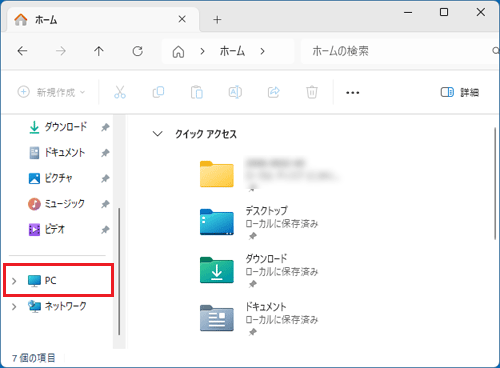Open the 新規作成 dropdown

(51, 92)
